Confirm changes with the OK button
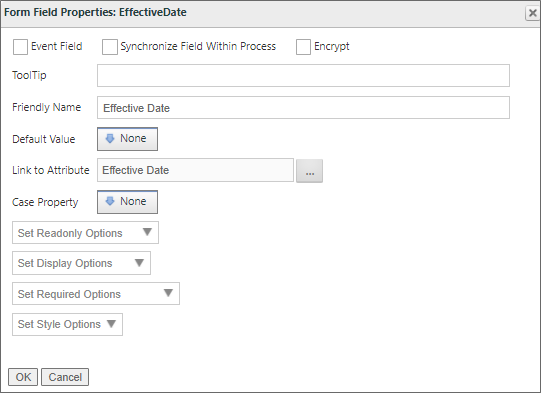 23,377
